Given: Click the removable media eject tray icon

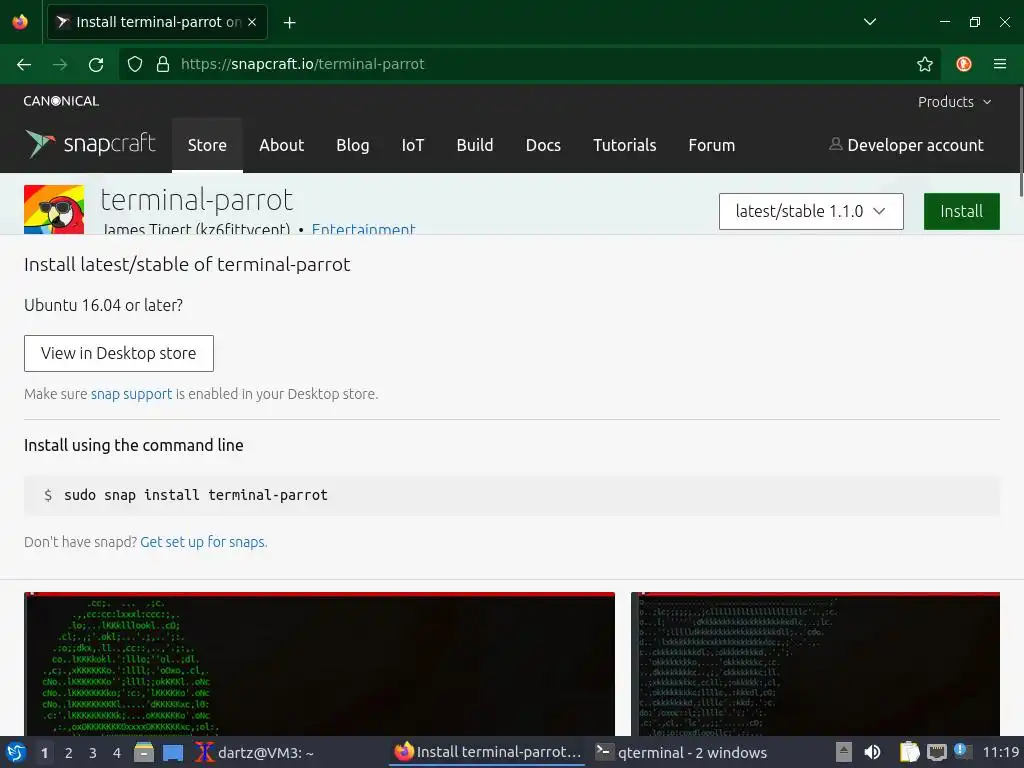Looking at the screenshot, I should (x=844, y=752).
